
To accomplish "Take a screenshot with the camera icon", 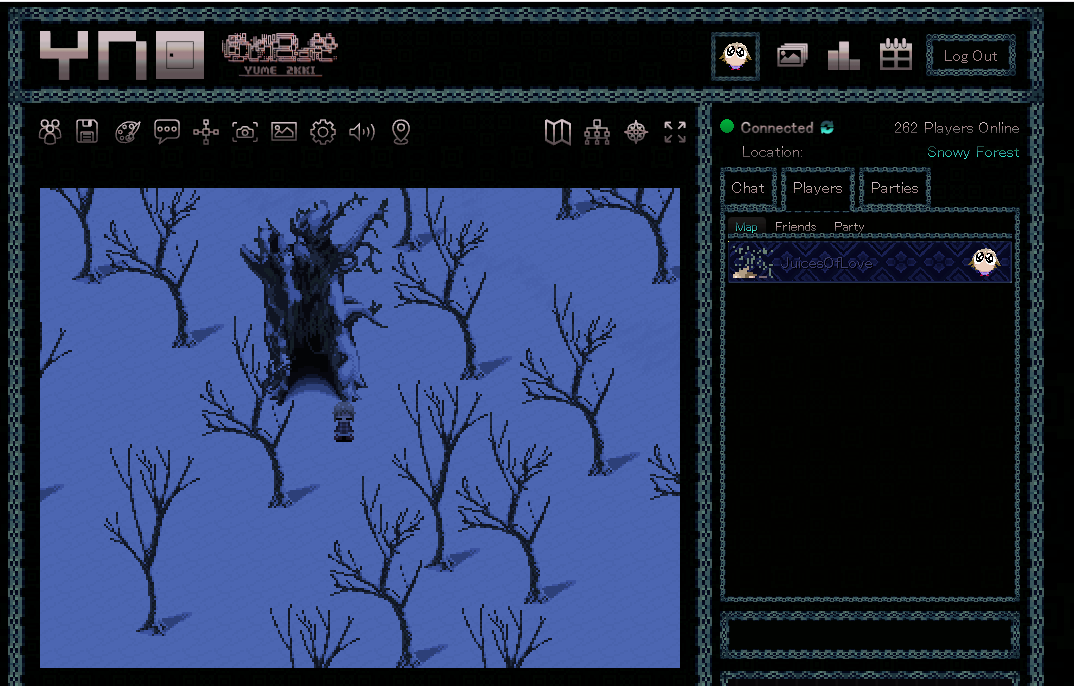I will [x=245, y=131].
